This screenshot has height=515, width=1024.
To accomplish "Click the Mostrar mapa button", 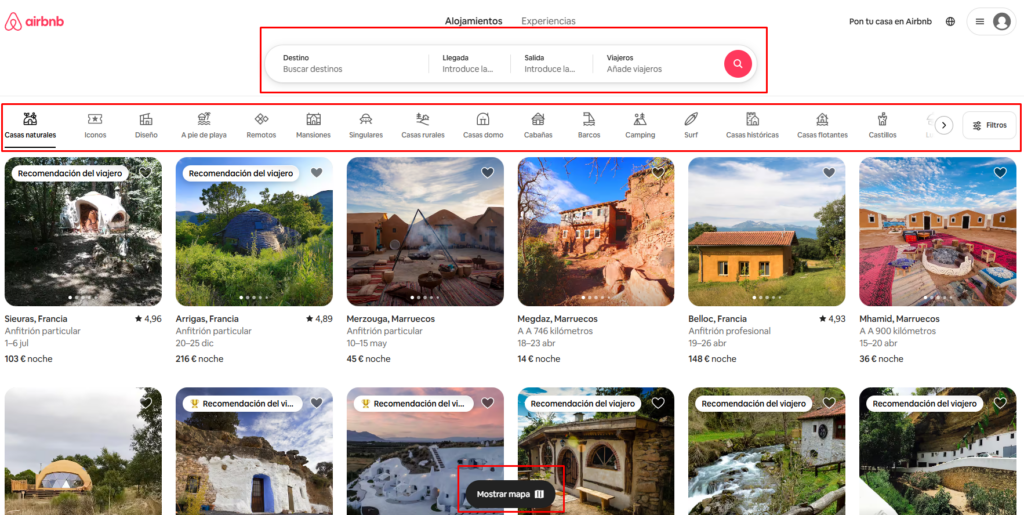I will [510, 494].
